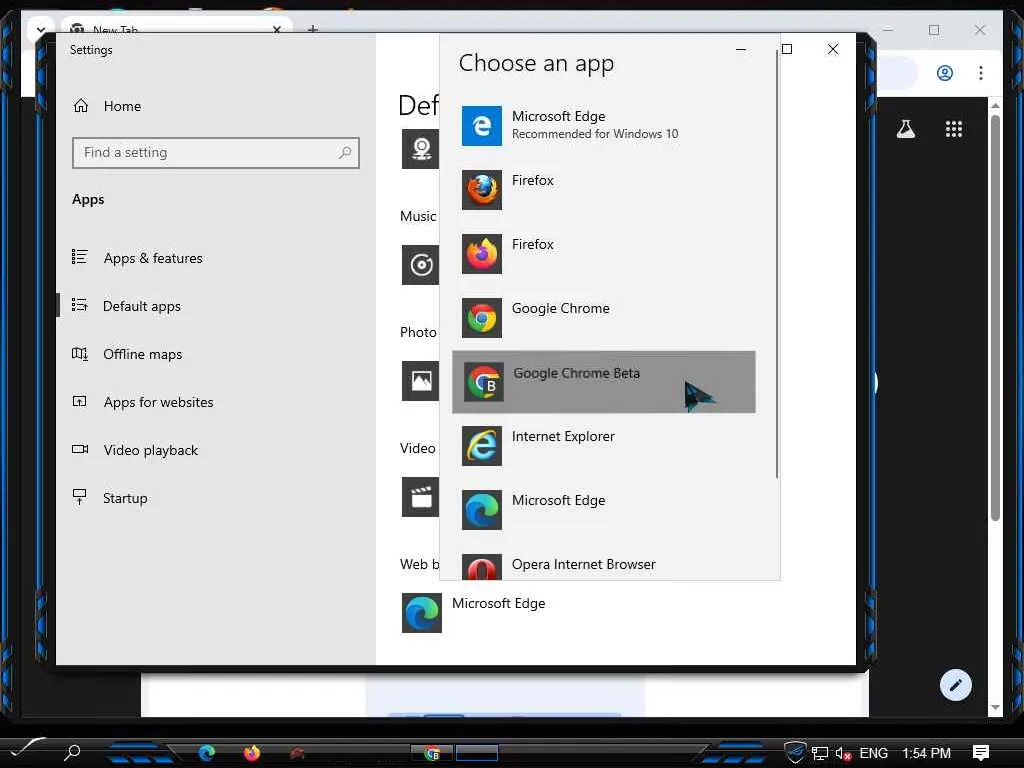1024x768 pixels.
Task: Click the Music player default app icon
Action: coord(421,264)
